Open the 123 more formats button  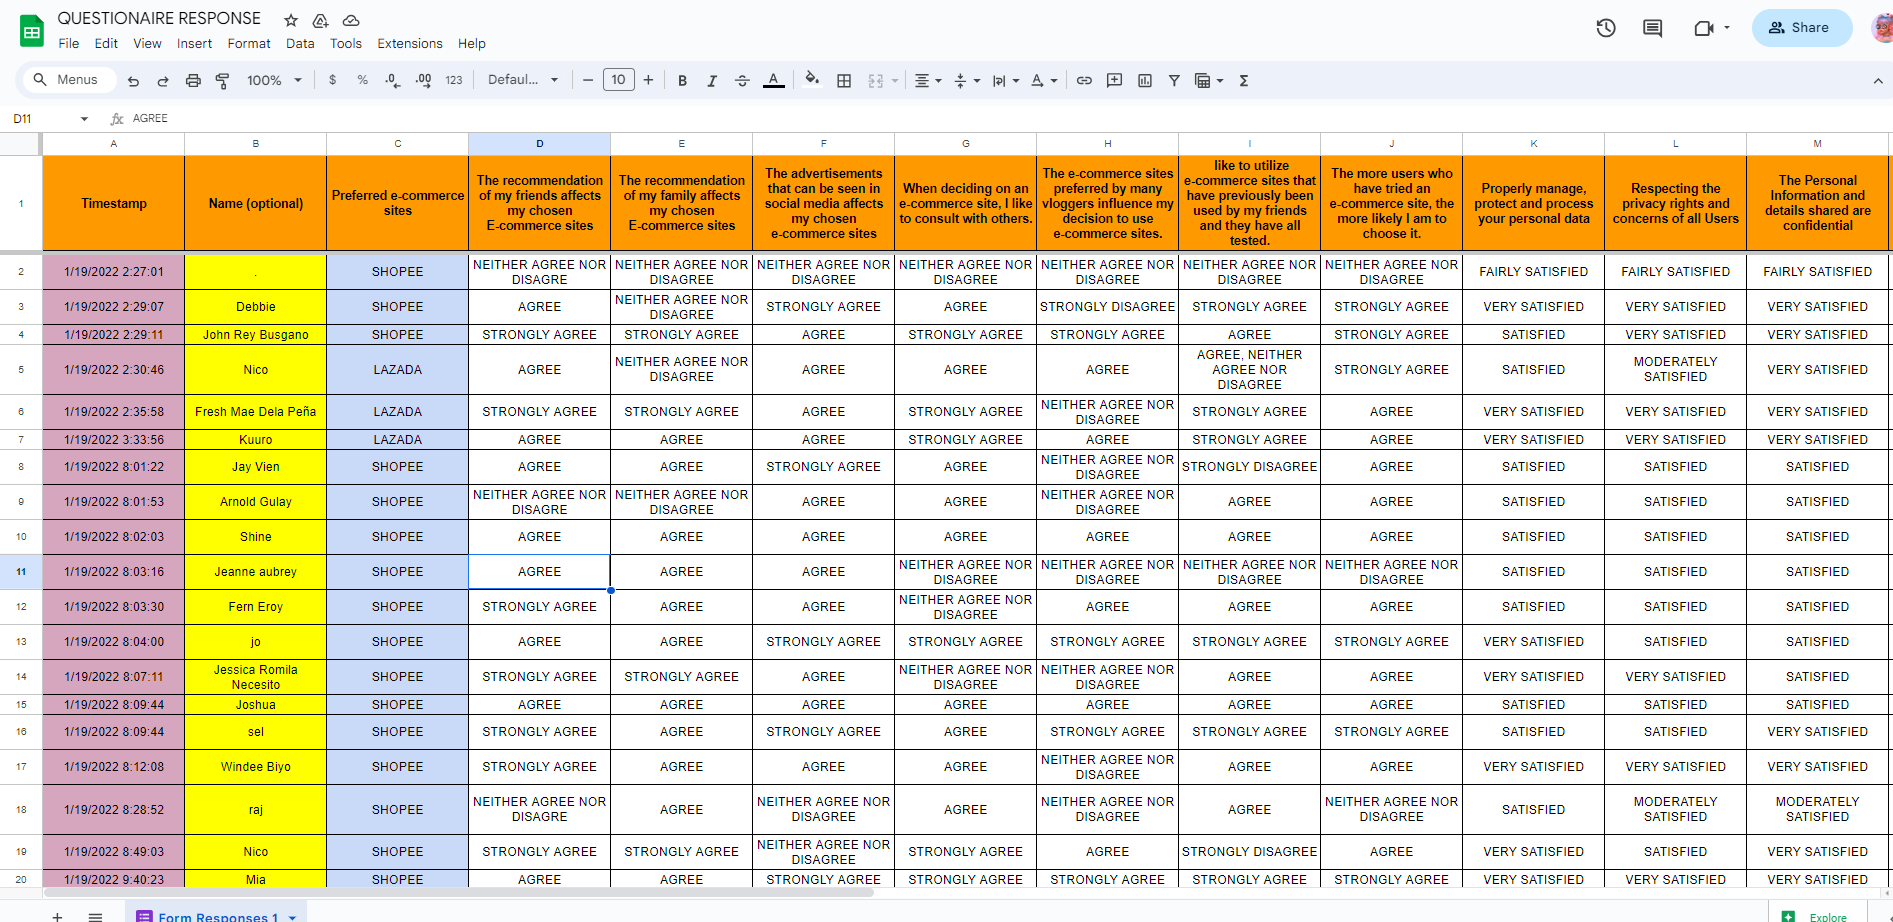click(x=454, y=80)
